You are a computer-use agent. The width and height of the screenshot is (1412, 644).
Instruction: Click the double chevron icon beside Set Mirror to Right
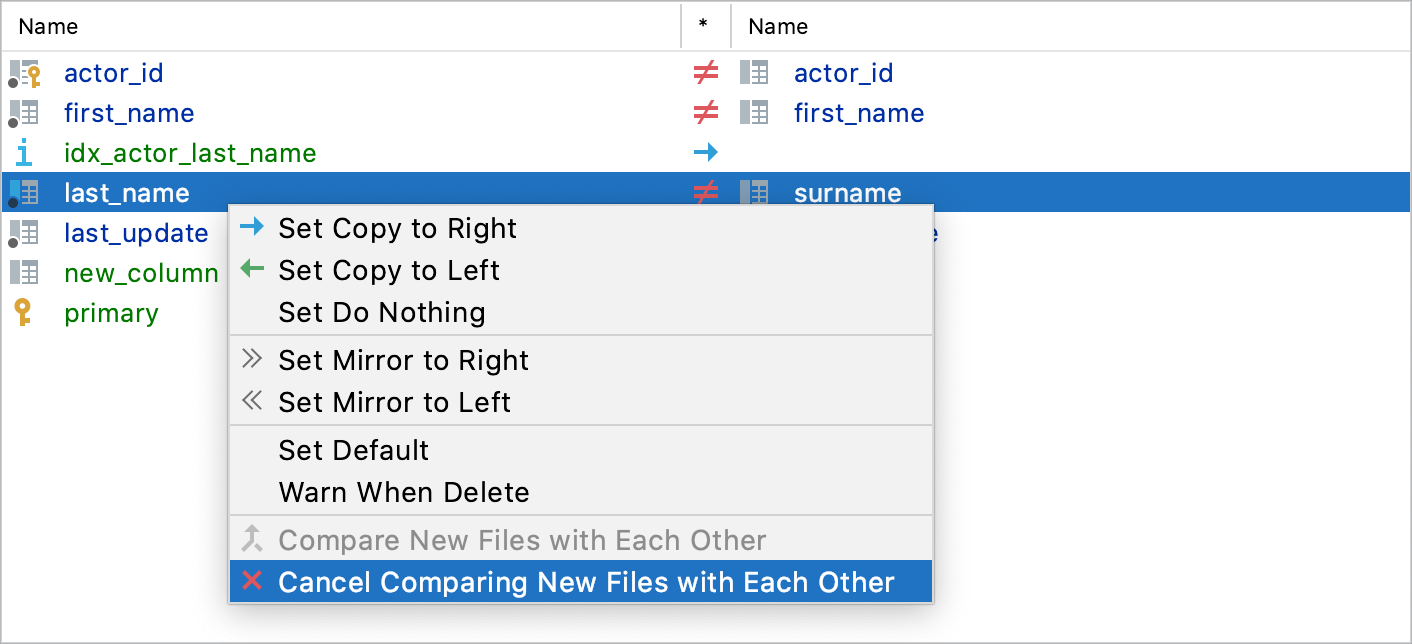pos(252,360)
